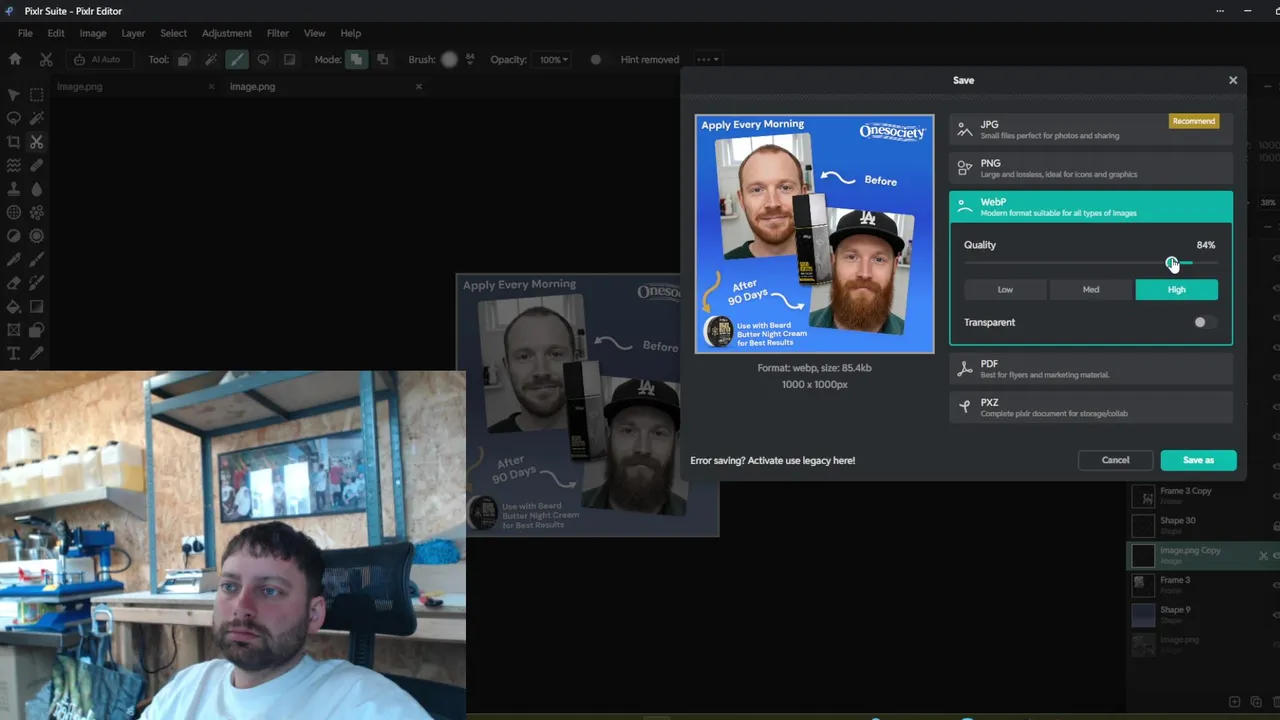Choose the draw cutout tool option

(x=237, y=59)
